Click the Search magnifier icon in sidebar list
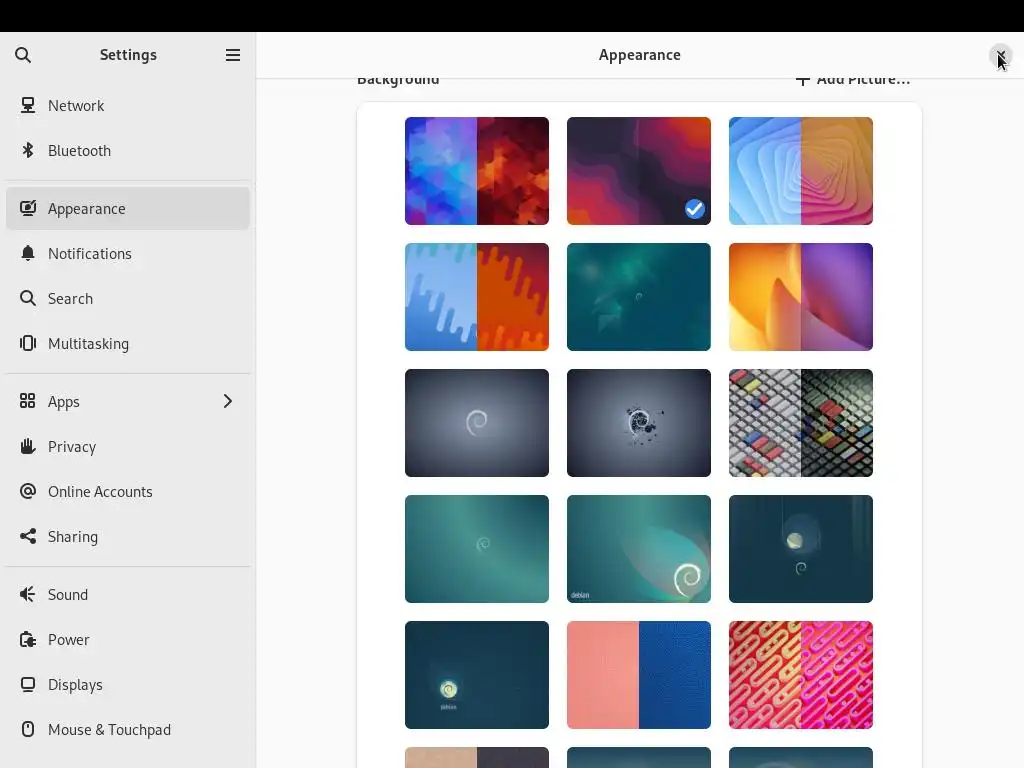The image size is (1024, 768). pyautogui.click(x=27, y=298)
